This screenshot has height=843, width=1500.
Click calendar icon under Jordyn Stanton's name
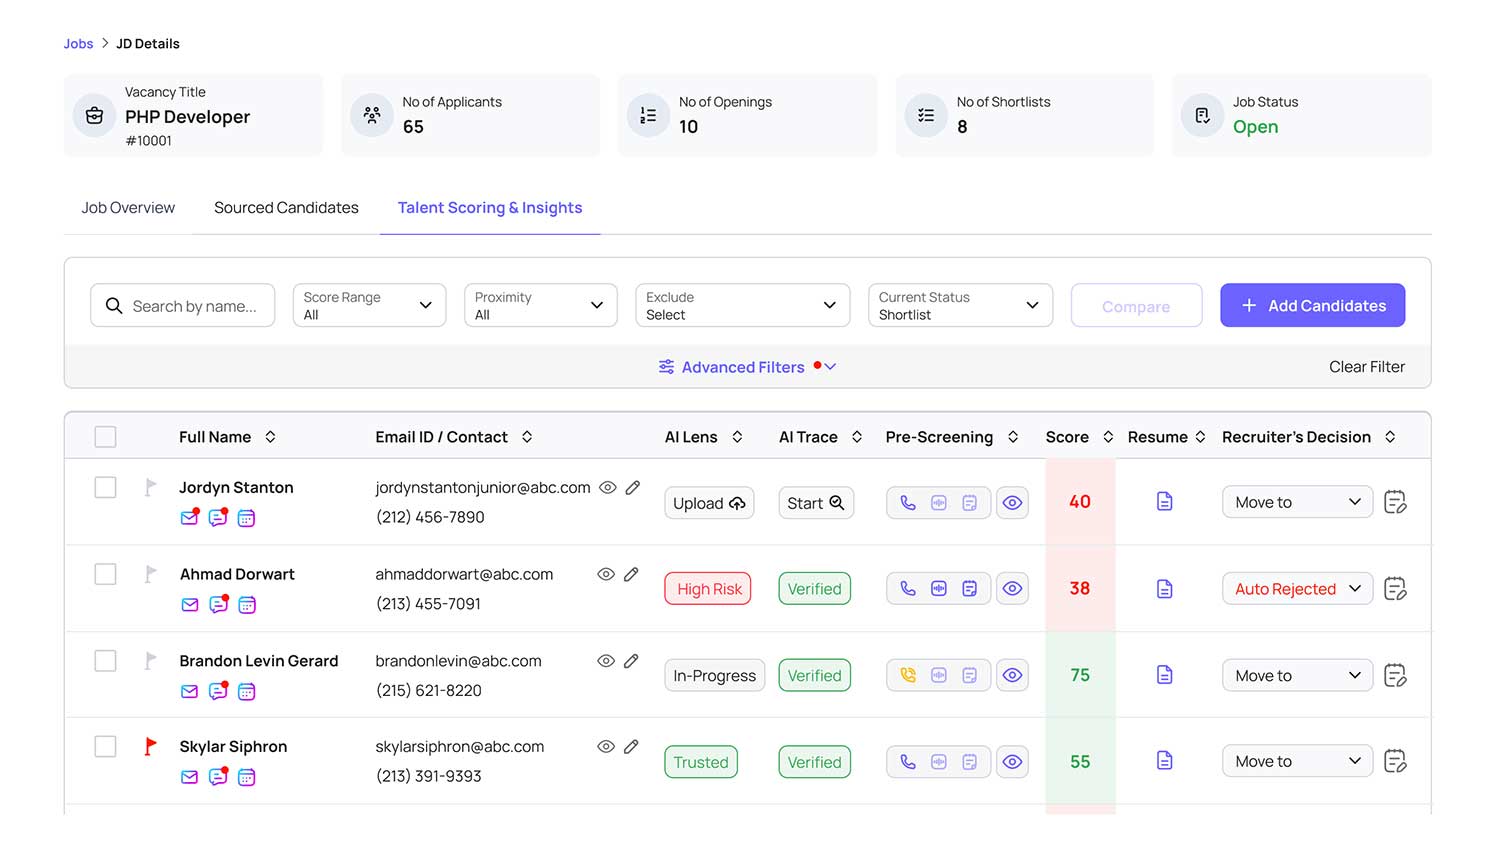tap(246, 518)
